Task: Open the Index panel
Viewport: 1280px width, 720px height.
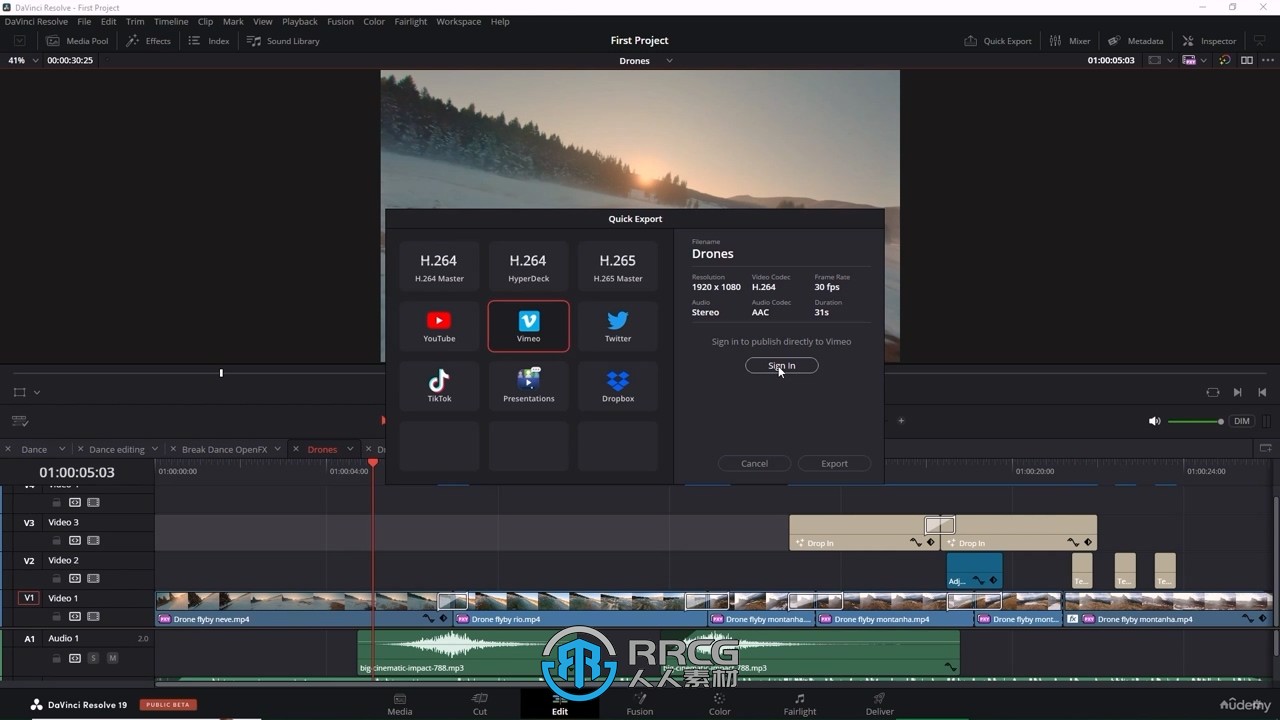Action: point(209,41)
